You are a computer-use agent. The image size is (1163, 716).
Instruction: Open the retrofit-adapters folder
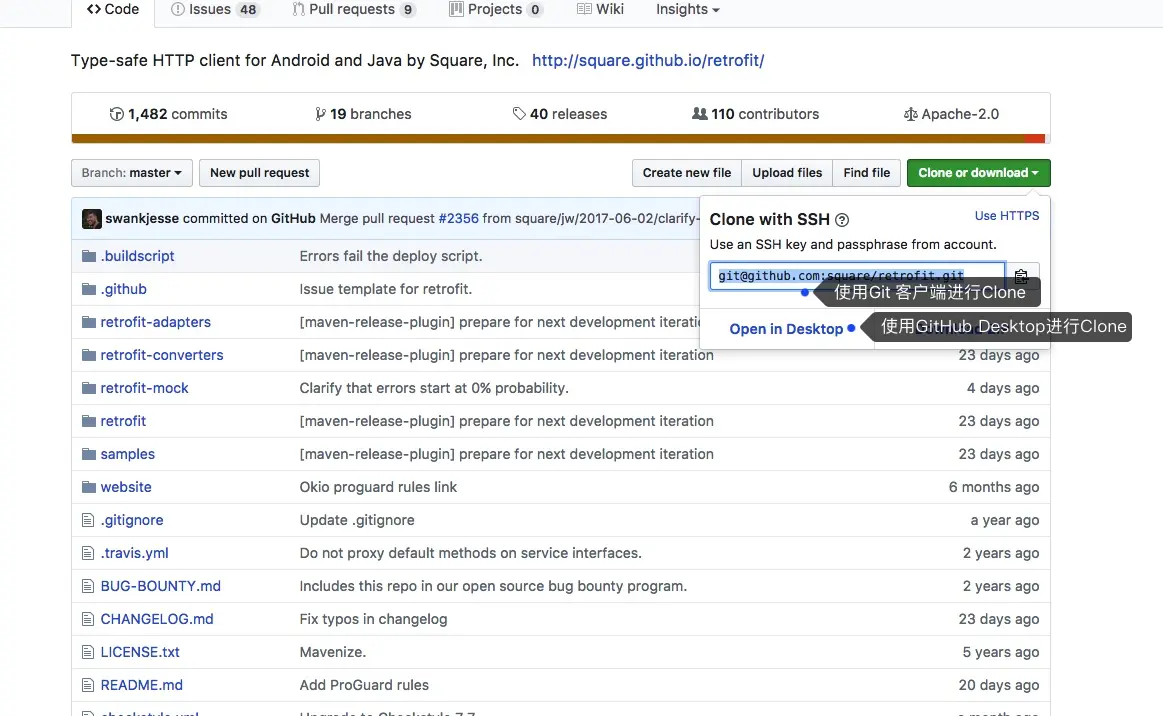[156, 322]
